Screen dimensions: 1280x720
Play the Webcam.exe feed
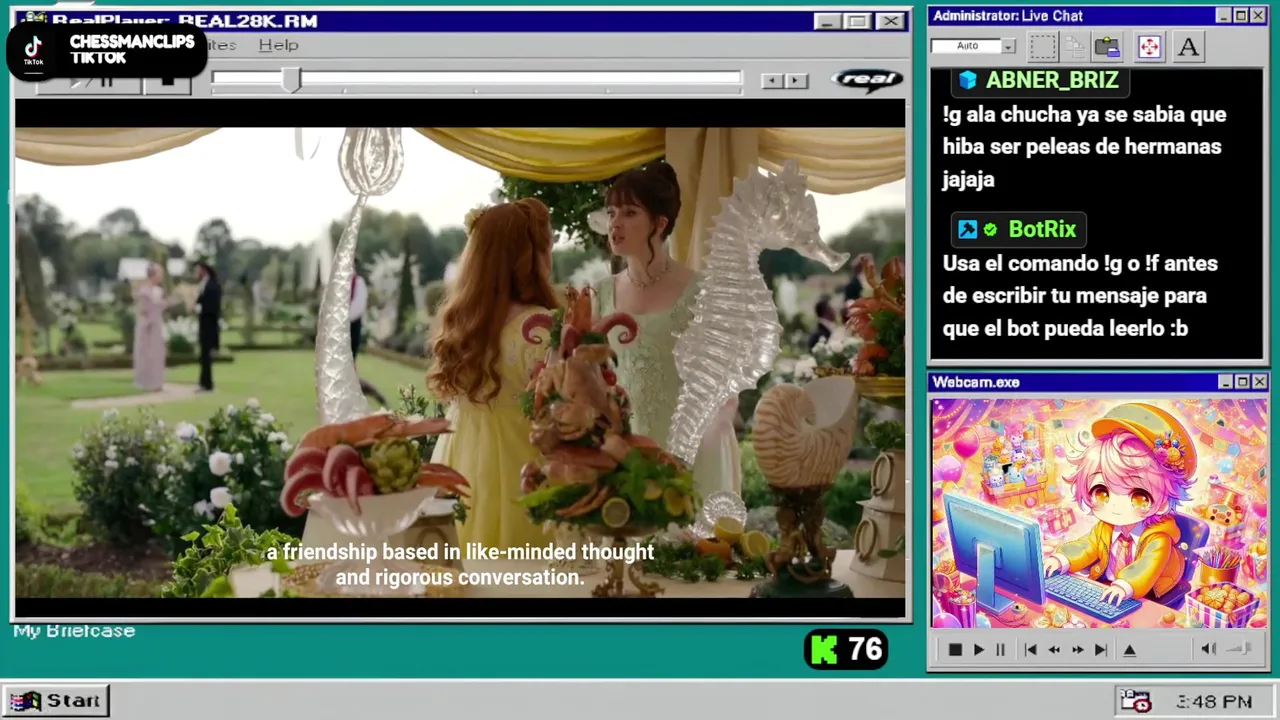(978, 649)
